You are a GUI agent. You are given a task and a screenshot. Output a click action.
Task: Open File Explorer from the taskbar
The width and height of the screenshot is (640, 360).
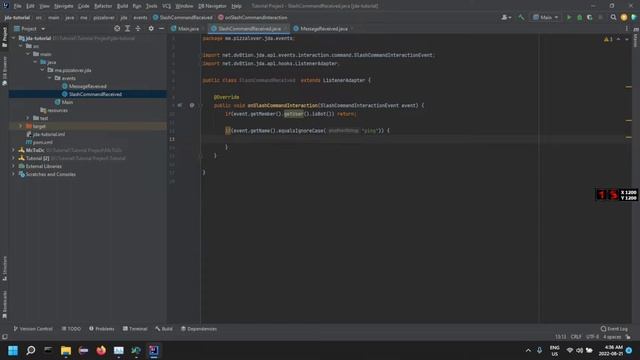tap(66, 350)
